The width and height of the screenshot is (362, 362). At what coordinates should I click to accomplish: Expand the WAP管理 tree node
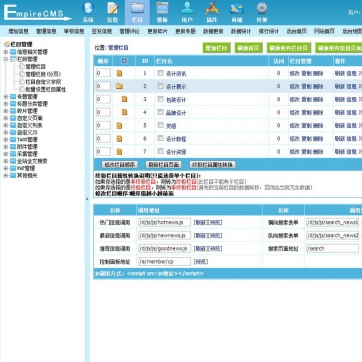pos(6,168)
